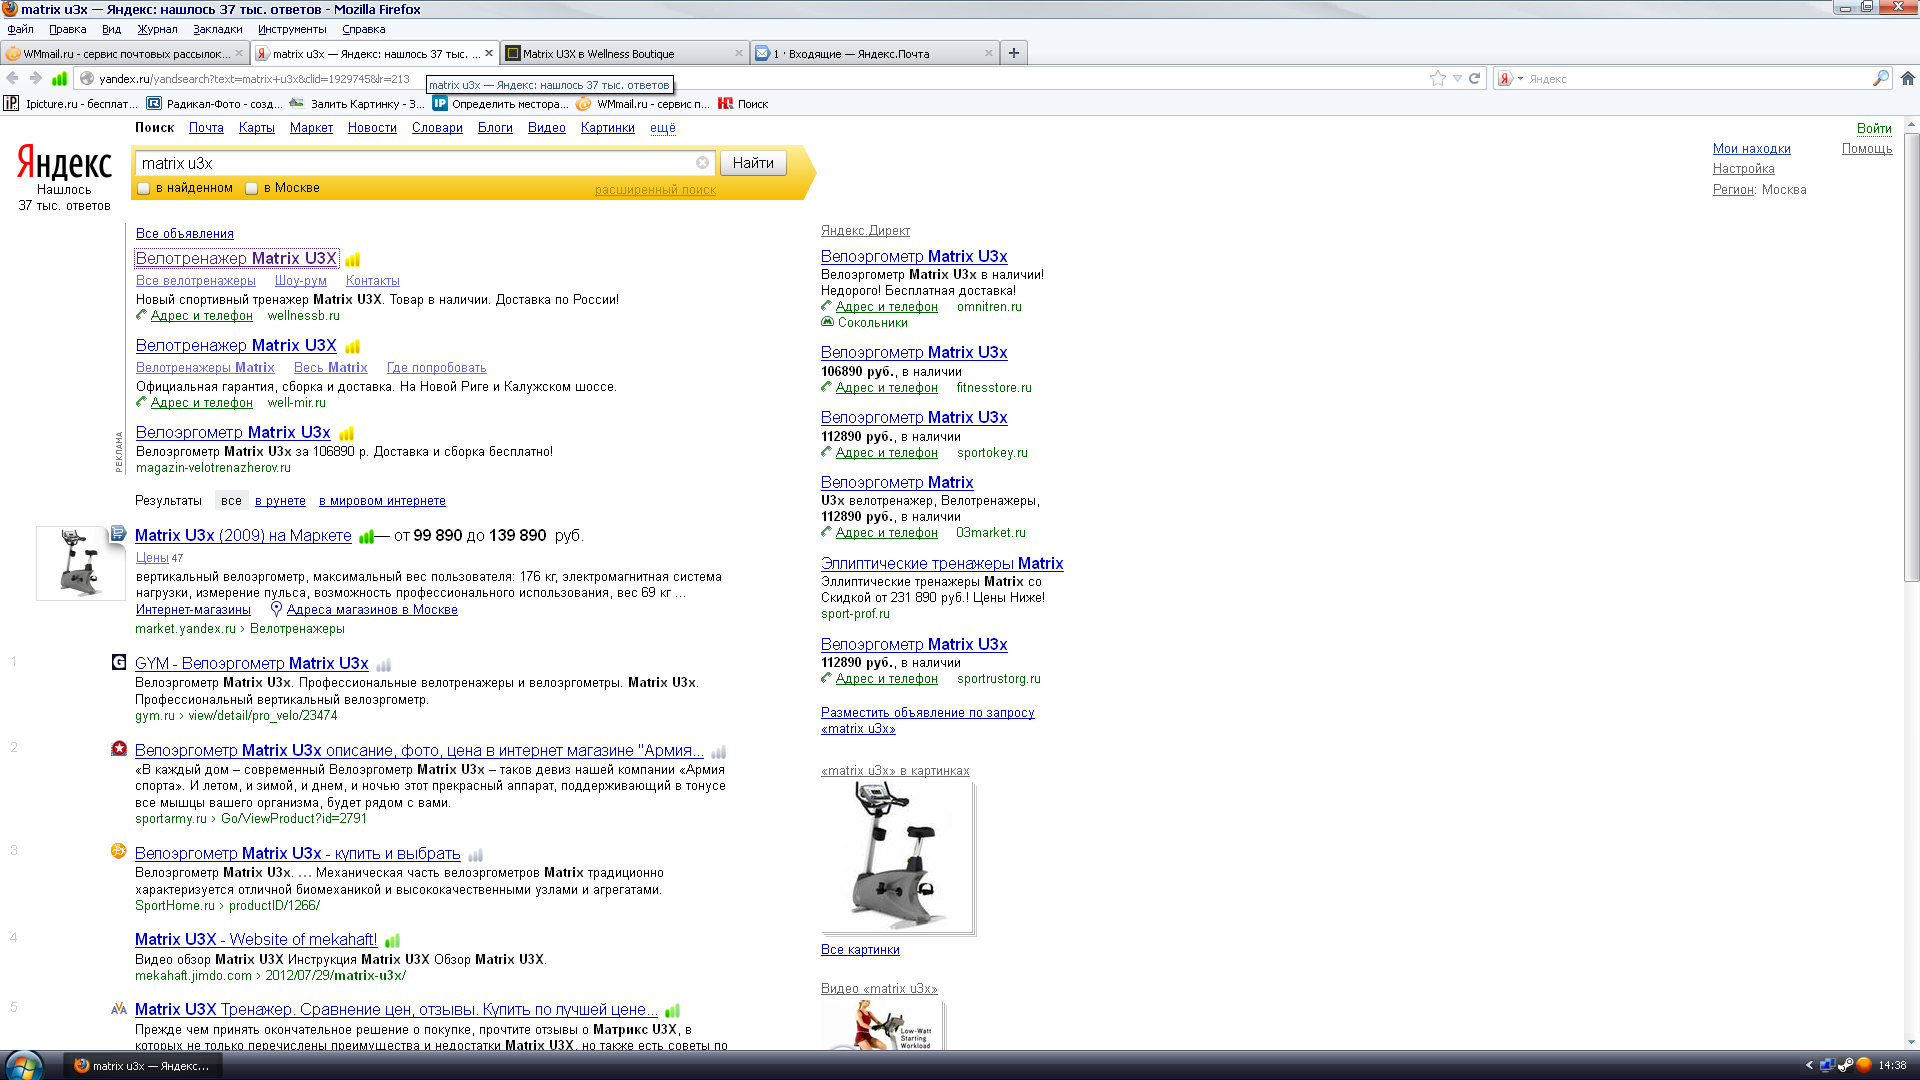Open the Закладки menu

(217, 29)
